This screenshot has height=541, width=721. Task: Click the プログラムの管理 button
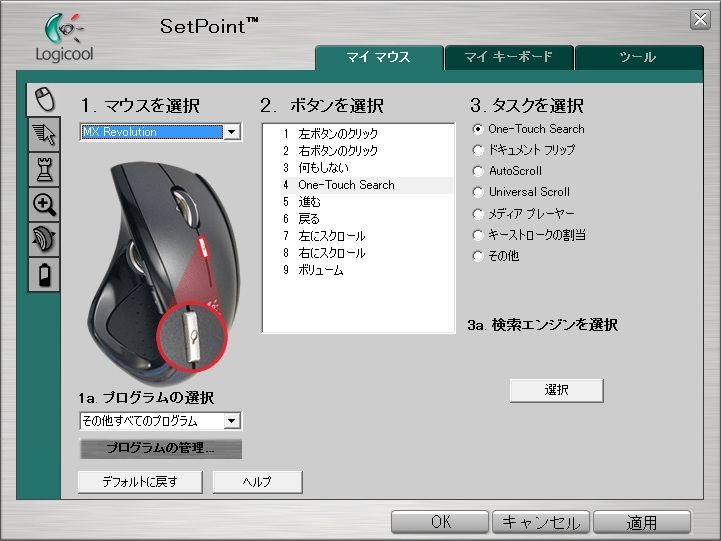point(160,448)
